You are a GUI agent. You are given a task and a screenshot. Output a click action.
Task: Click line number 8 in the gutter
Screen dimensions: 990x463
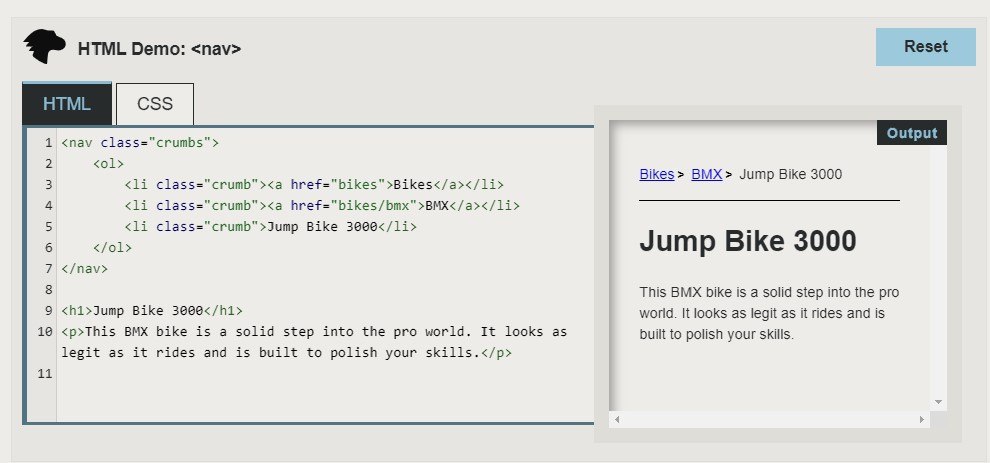(x=49, y=290)
